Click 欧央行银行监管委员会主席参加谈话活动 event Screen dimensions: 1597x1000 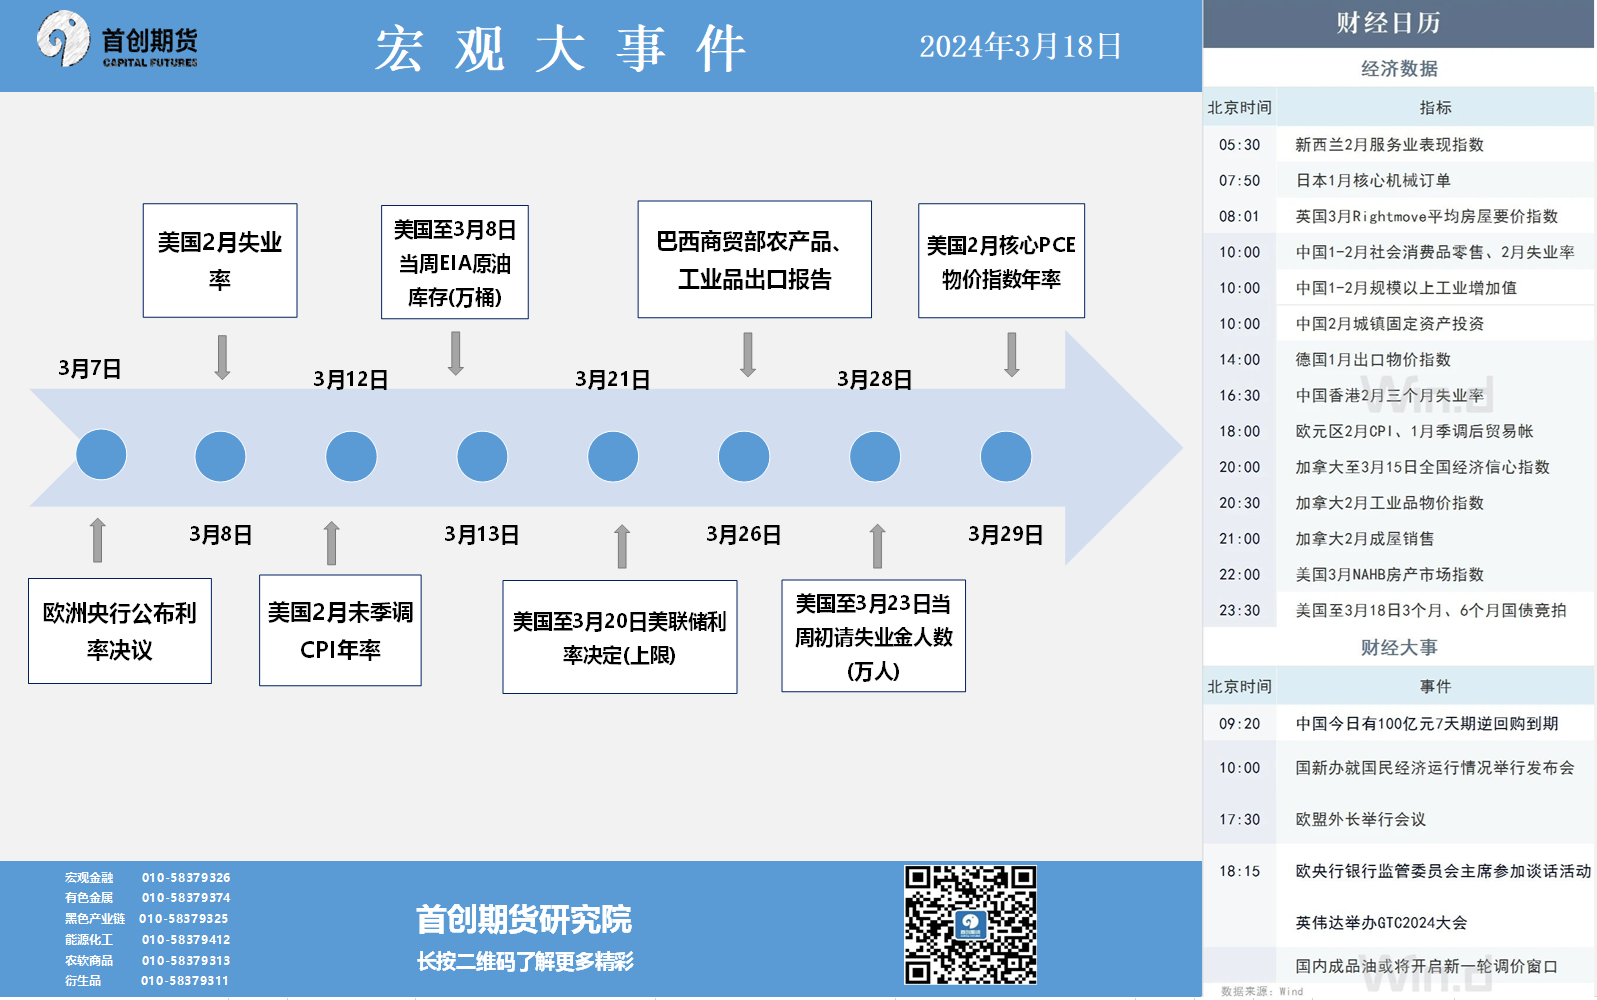coord(1398,871)
